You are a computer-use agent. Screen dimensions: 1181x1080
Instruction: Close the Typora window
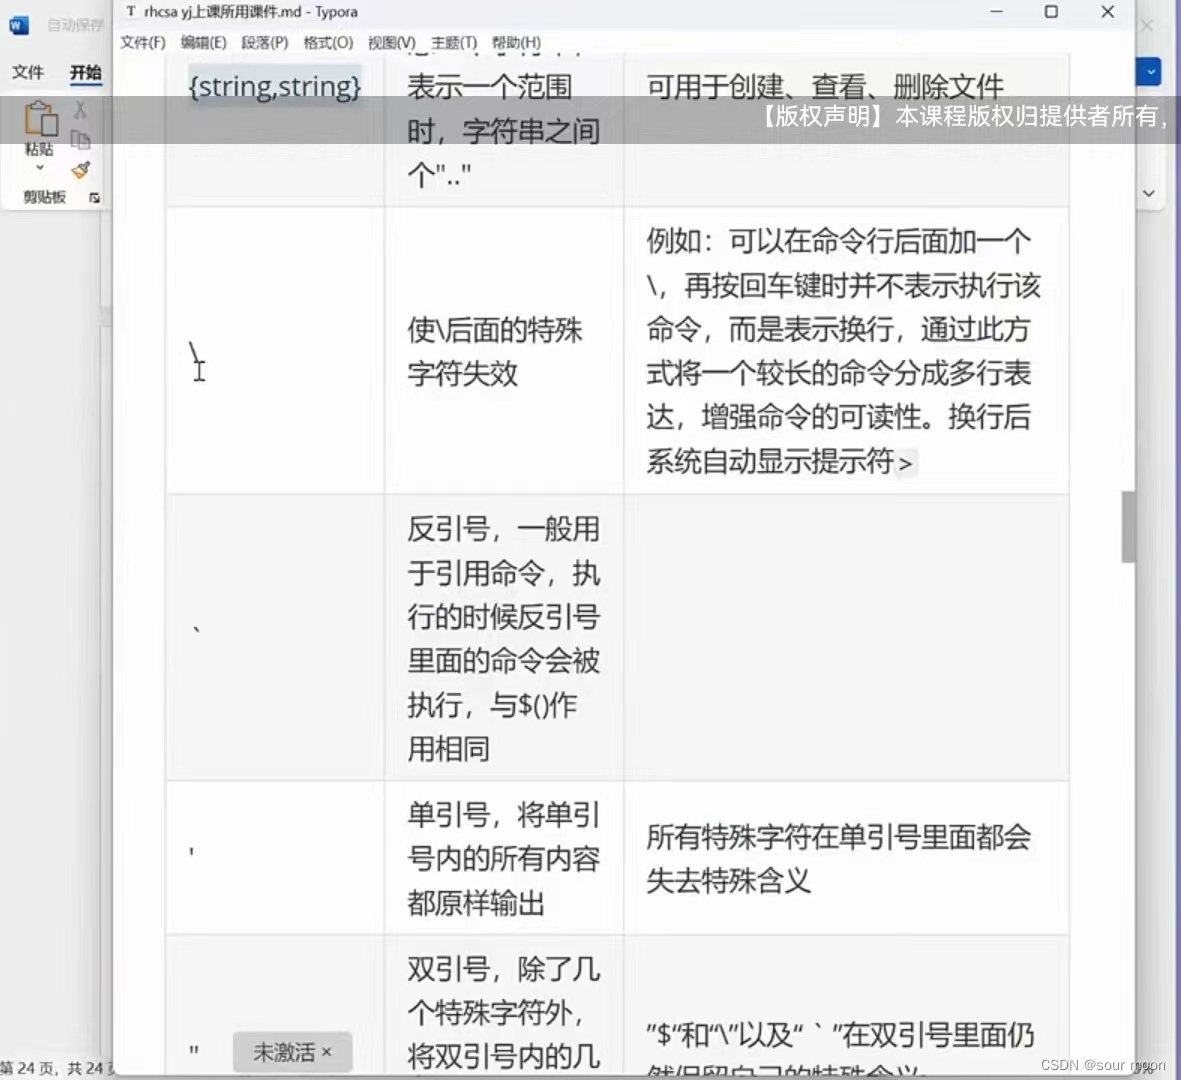pos(1107,12)
